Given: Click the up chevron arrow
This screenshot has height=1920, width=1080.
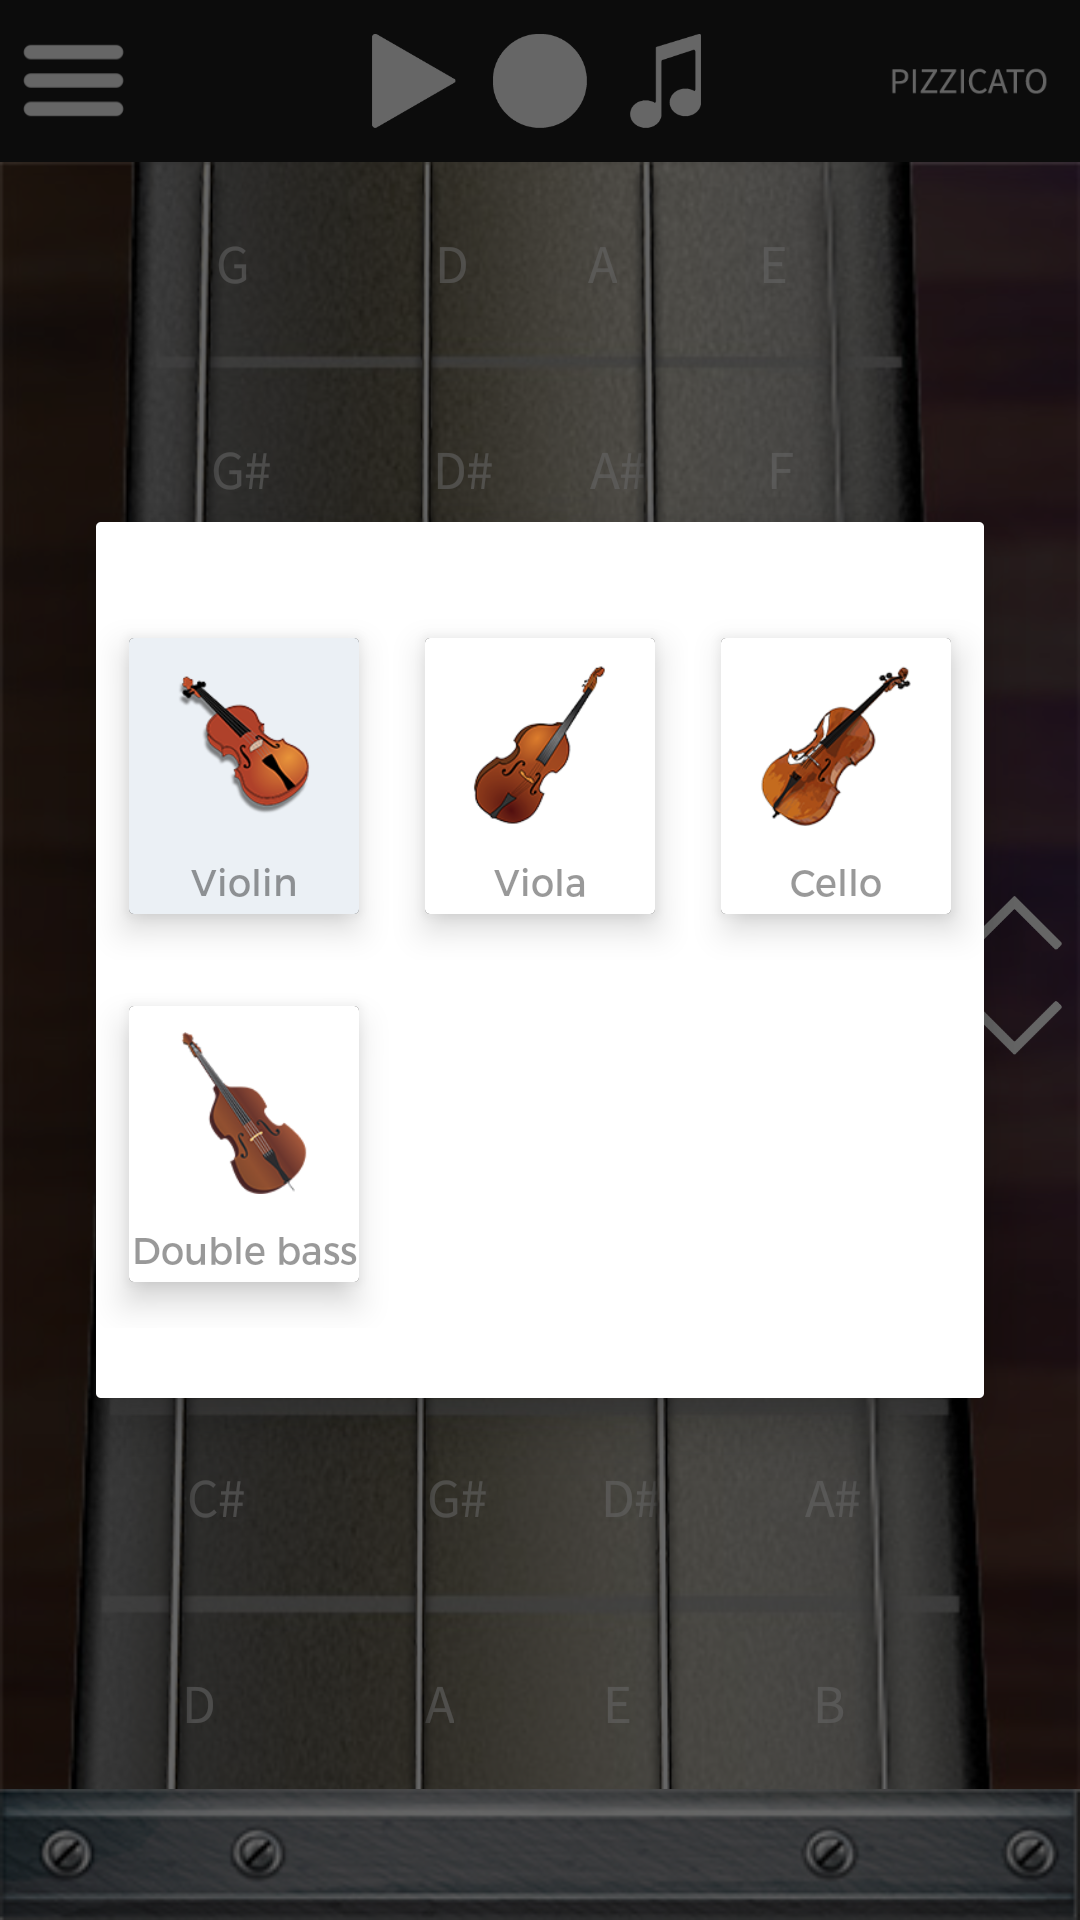Looking at the screenshot, I should [x=1020, y=923].
